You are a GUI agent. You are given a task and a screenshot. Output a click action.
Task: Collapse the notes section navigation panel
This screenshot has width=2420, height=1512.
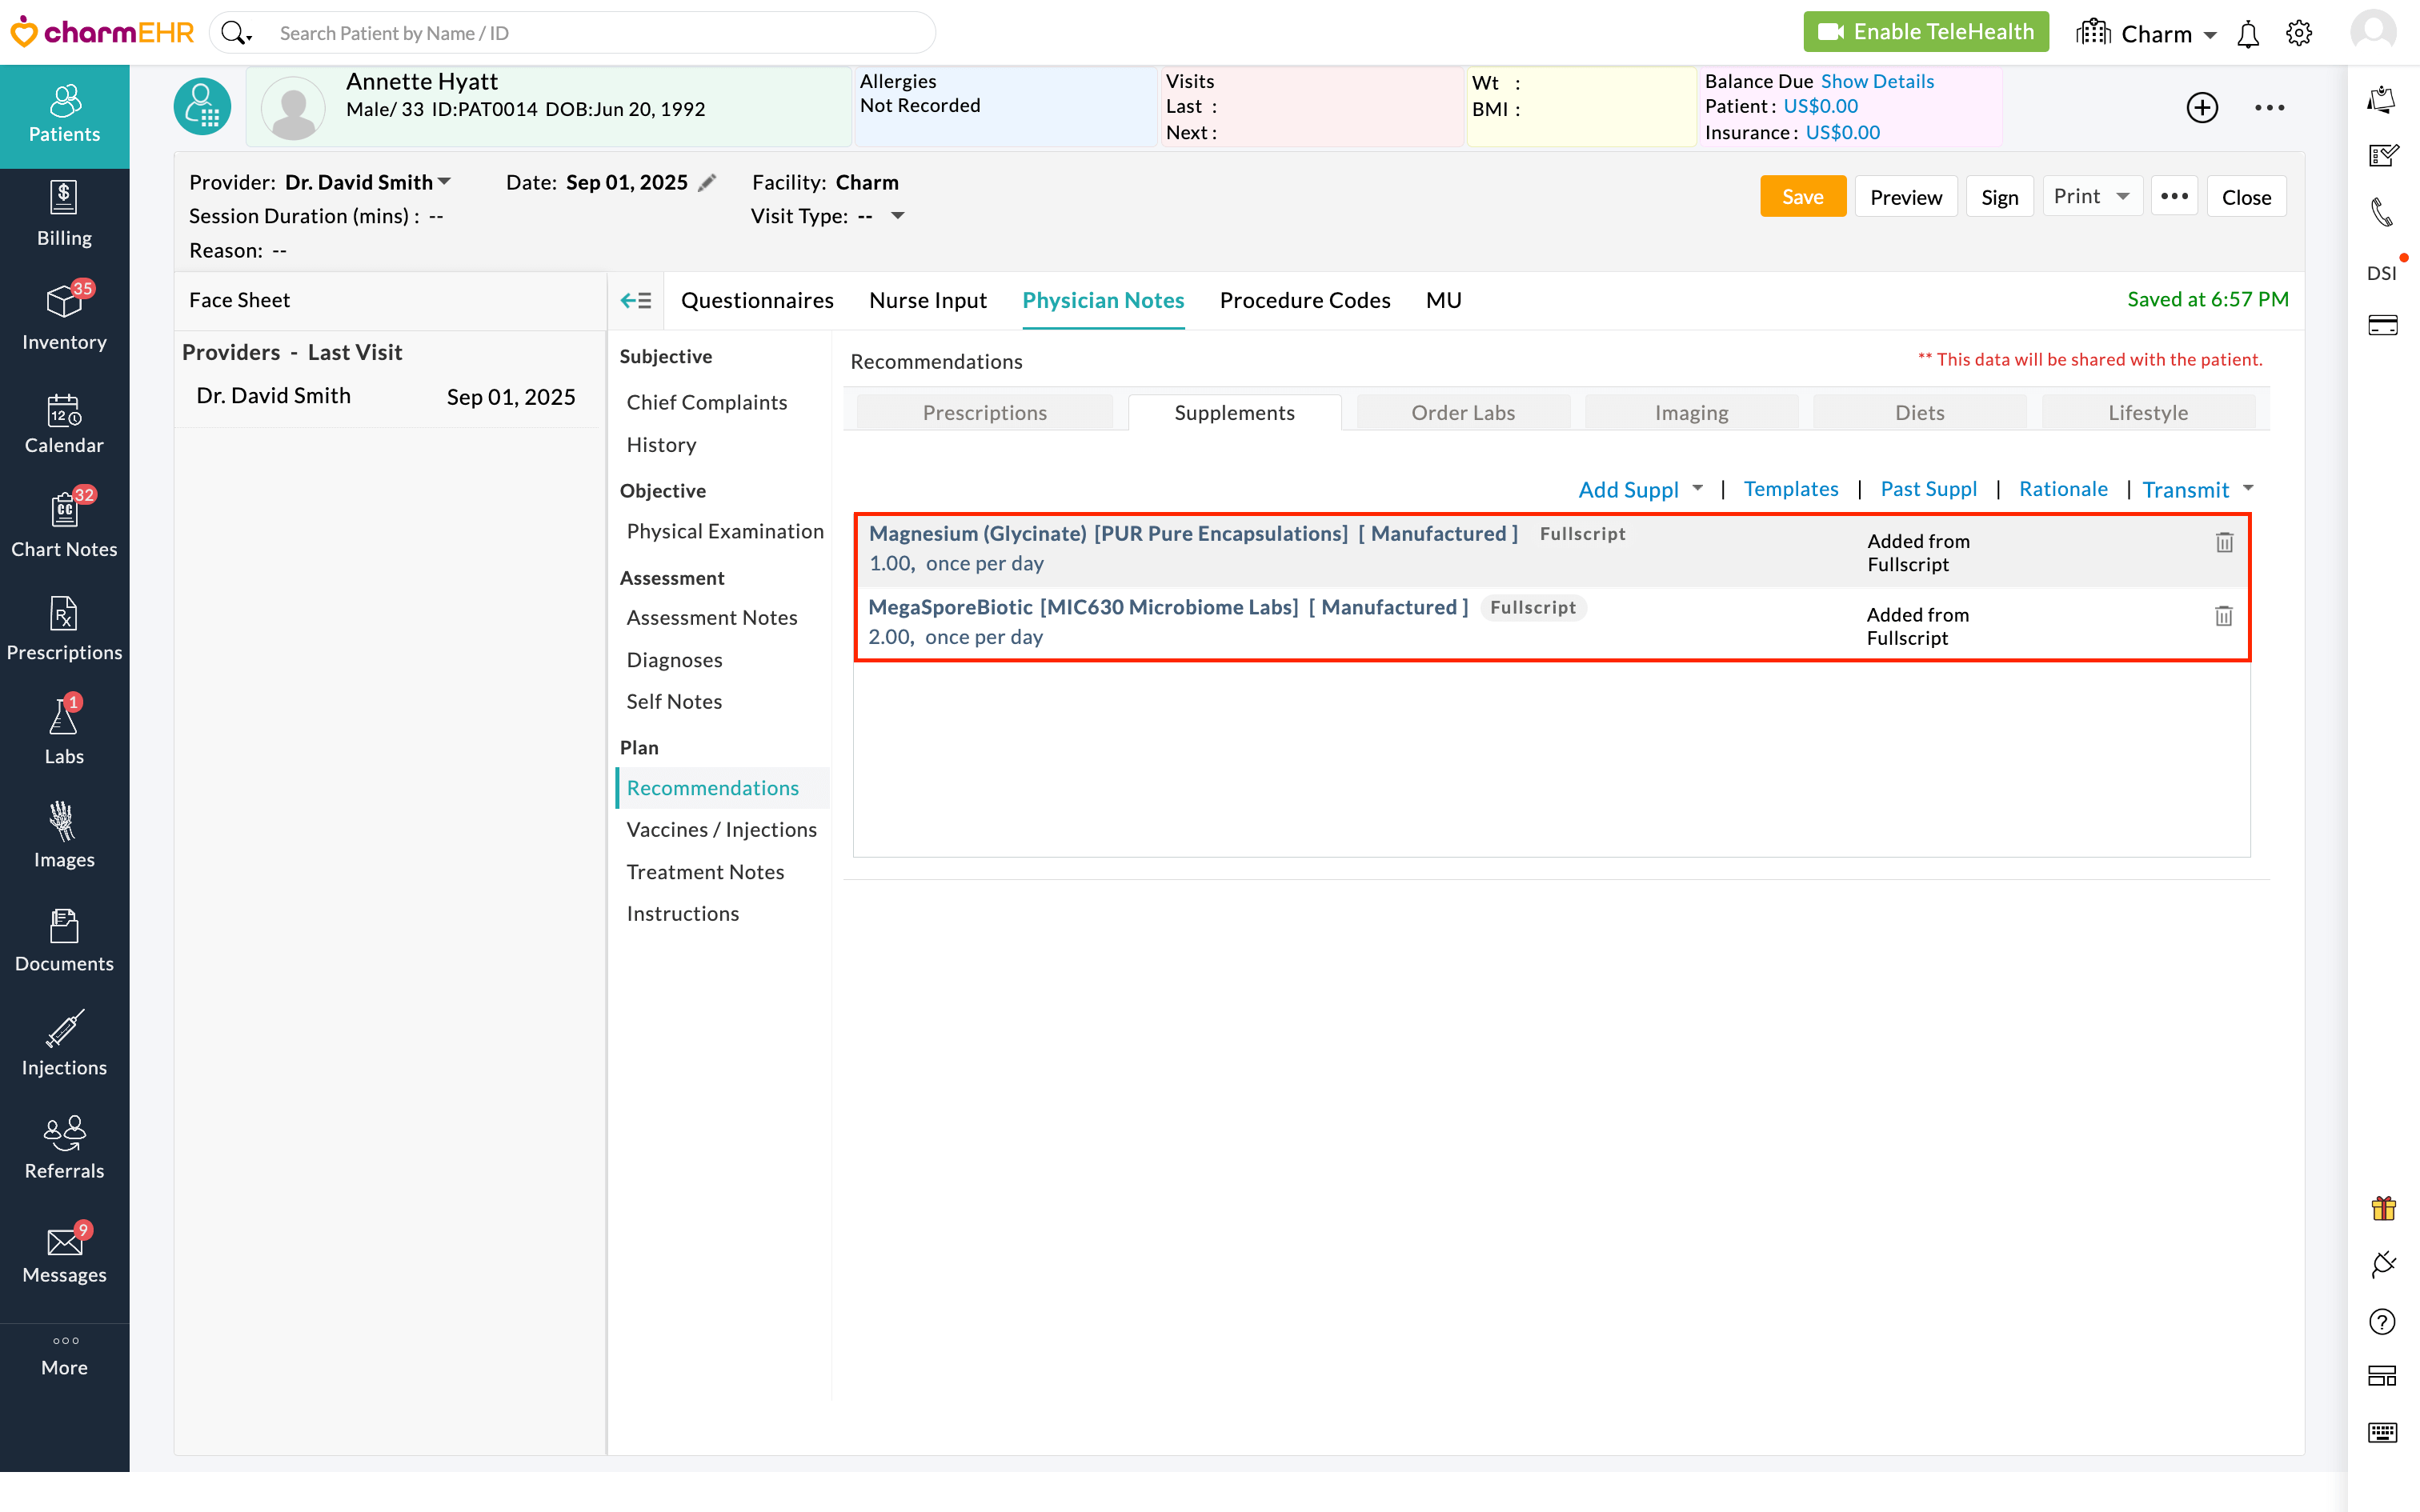click(x=636, y=300)
